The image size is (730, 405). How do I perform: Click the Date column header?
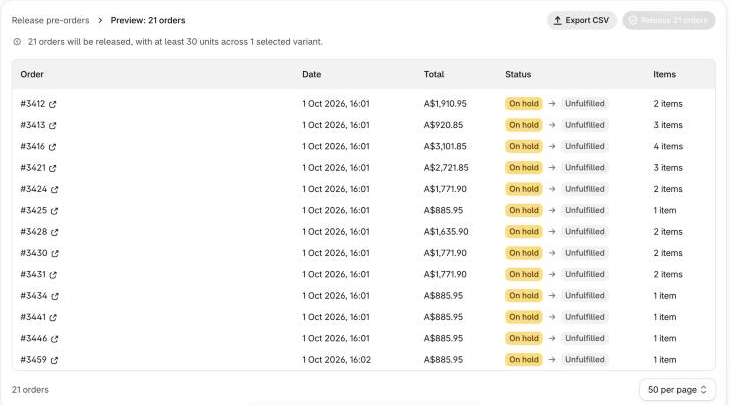click(311, 74)
